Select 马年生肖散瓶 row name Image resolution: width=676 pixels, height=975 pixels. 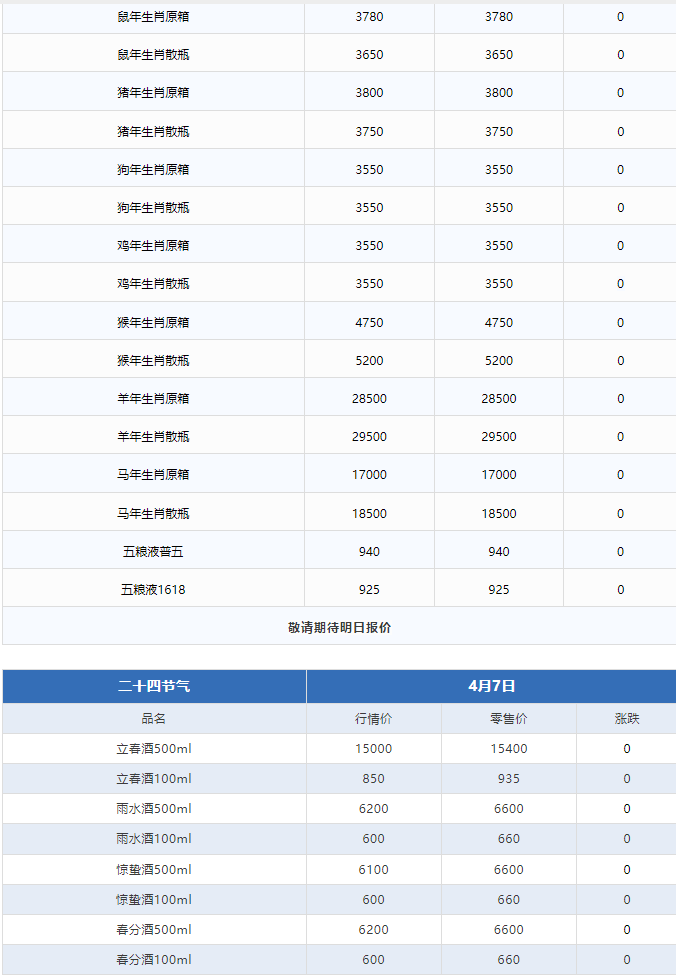[x=153, y=514]
